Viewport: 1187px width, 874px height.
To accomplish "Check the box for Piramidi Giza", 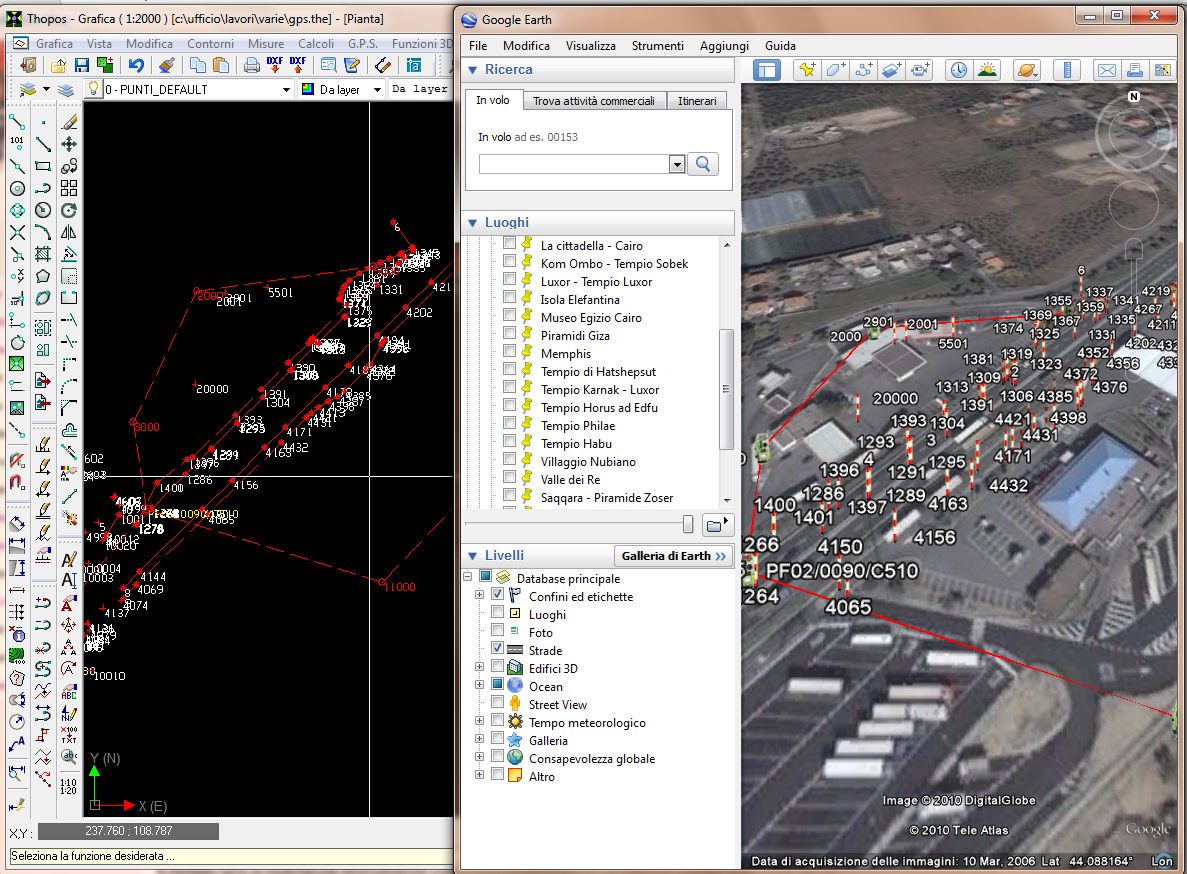I will [x=509, y=334].
